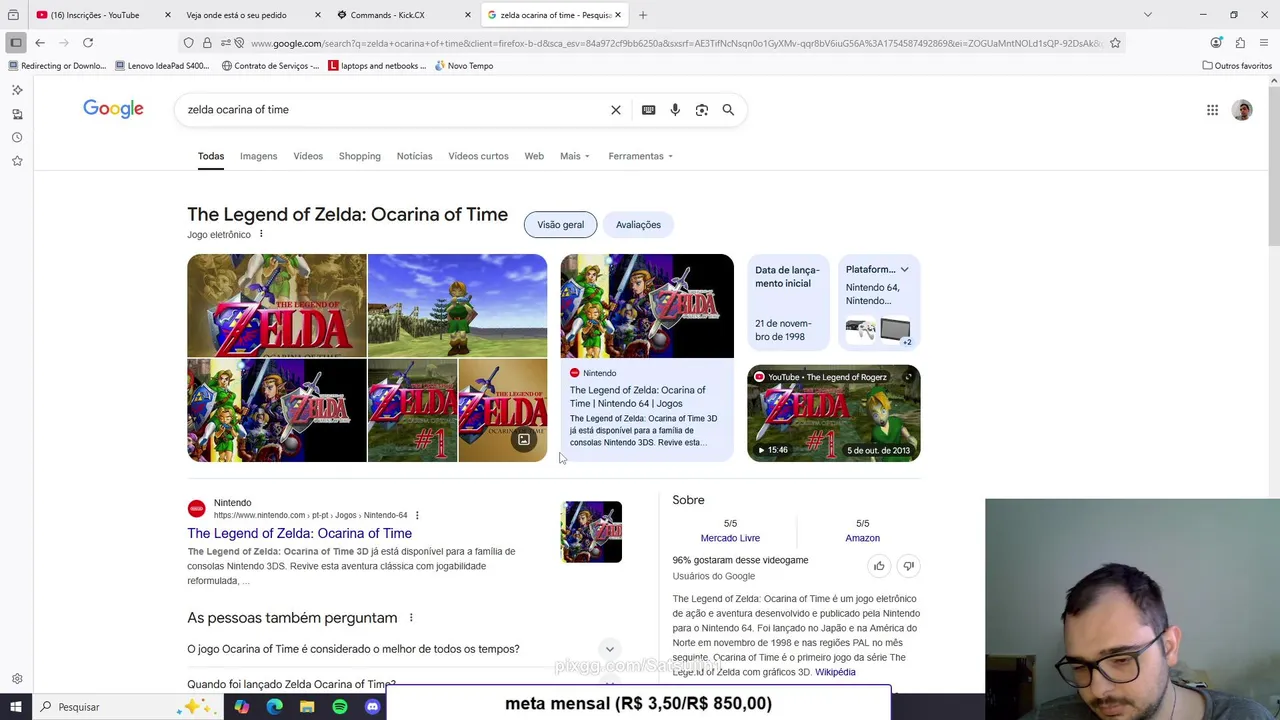1280x720 pixels.
Task: Play the Legend of Rogerz YouTube video
Action: click(x=834, y=413)
